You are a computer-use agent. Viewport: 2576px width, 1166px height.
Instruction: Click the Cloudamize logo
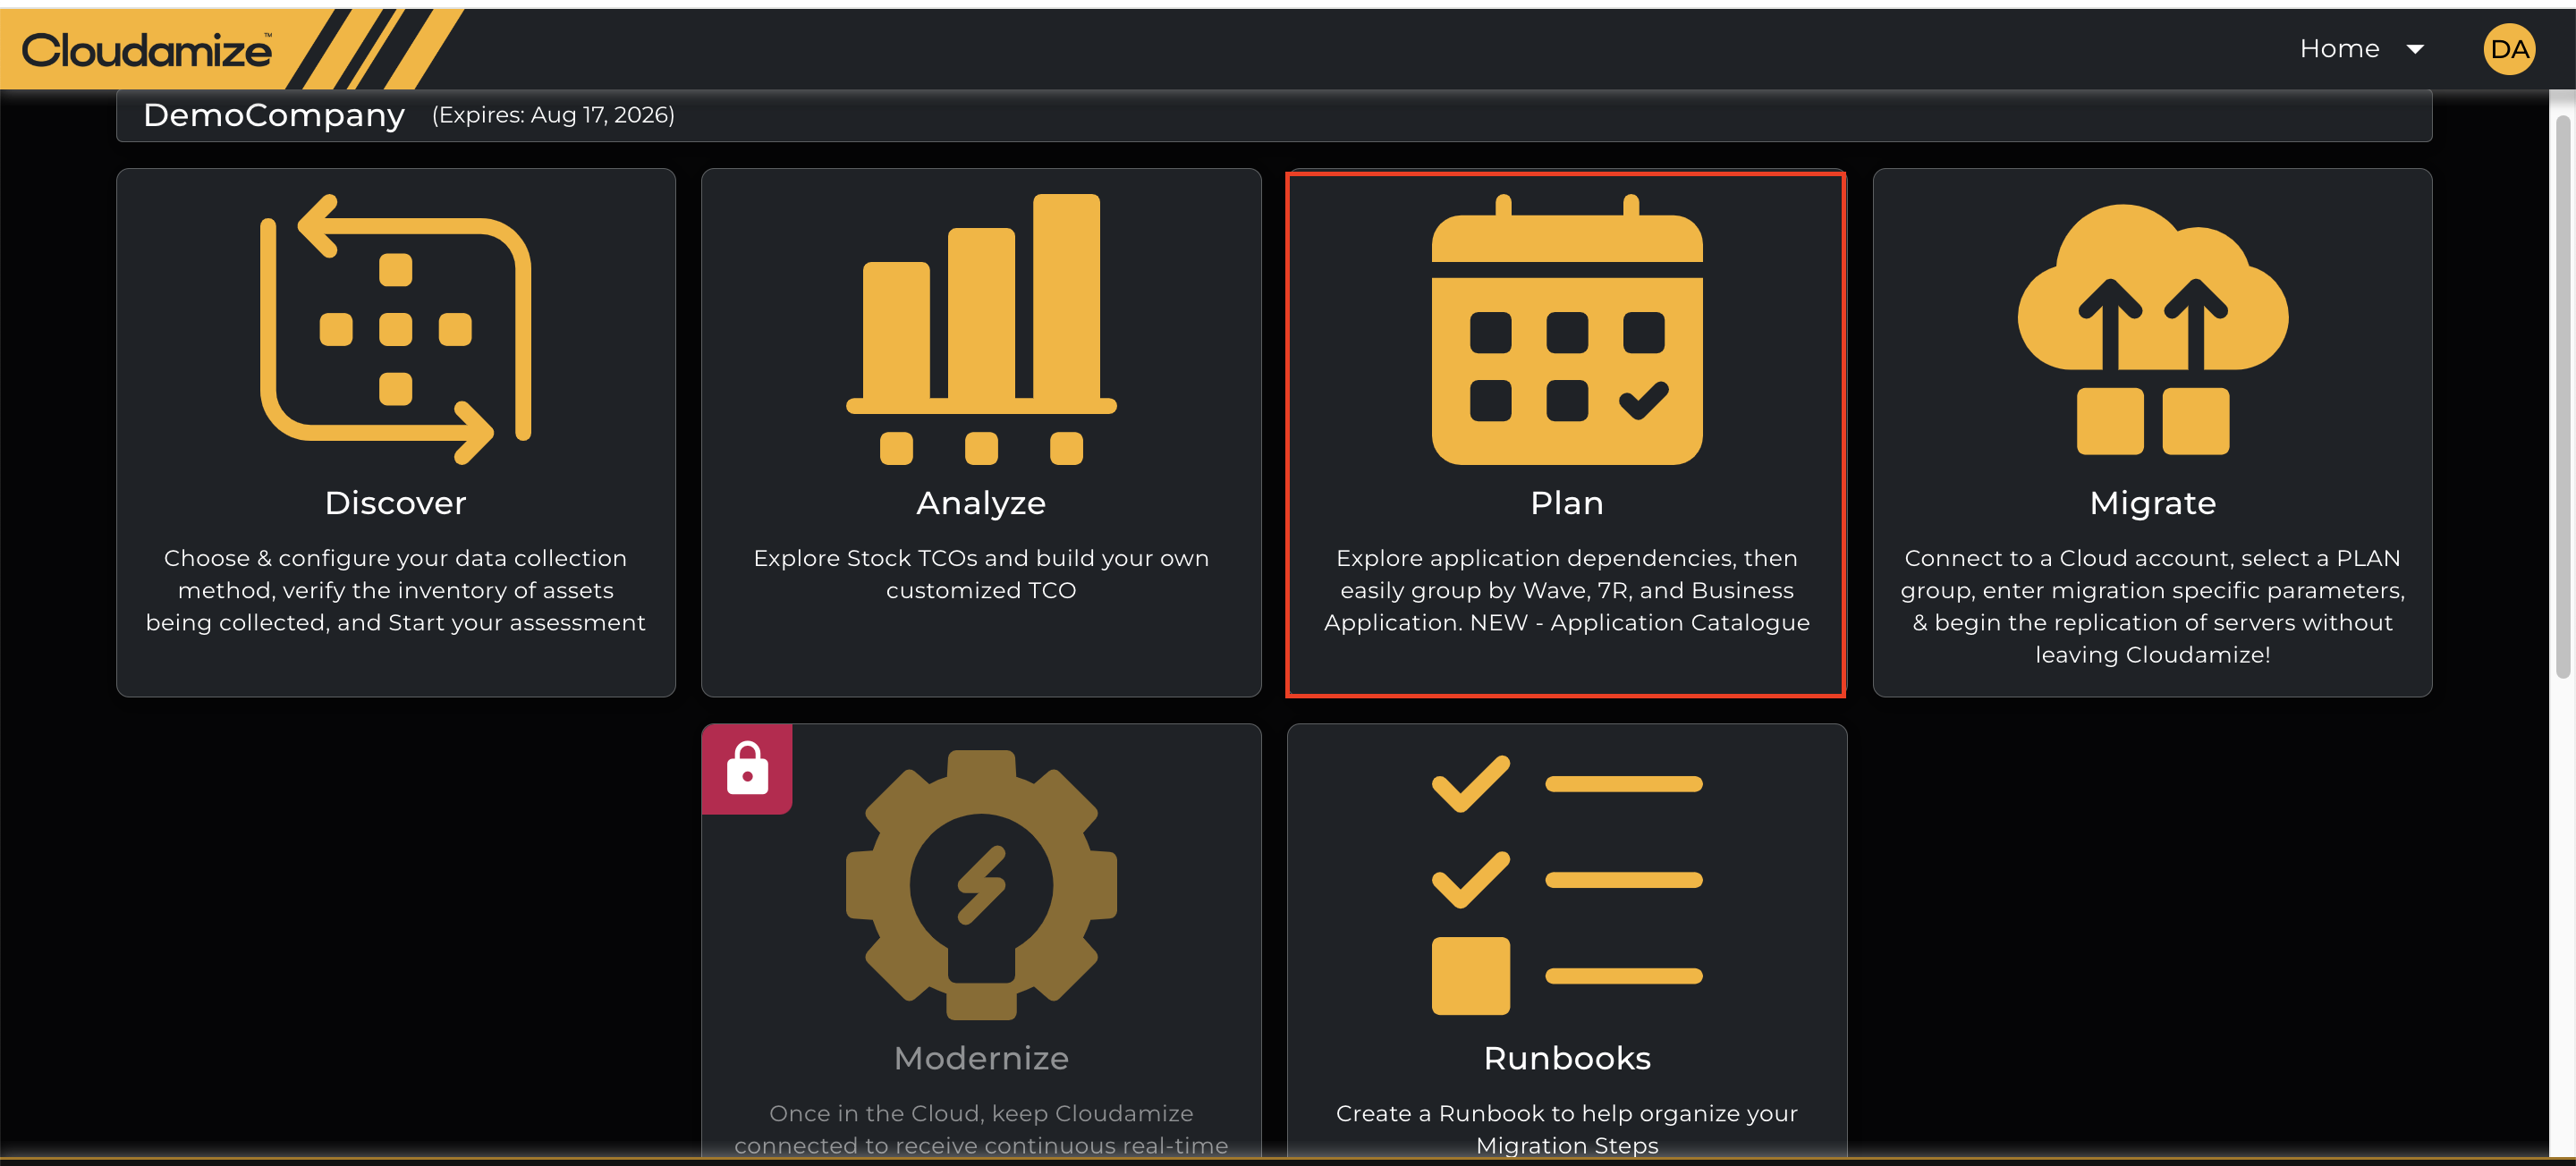[146, 50]
